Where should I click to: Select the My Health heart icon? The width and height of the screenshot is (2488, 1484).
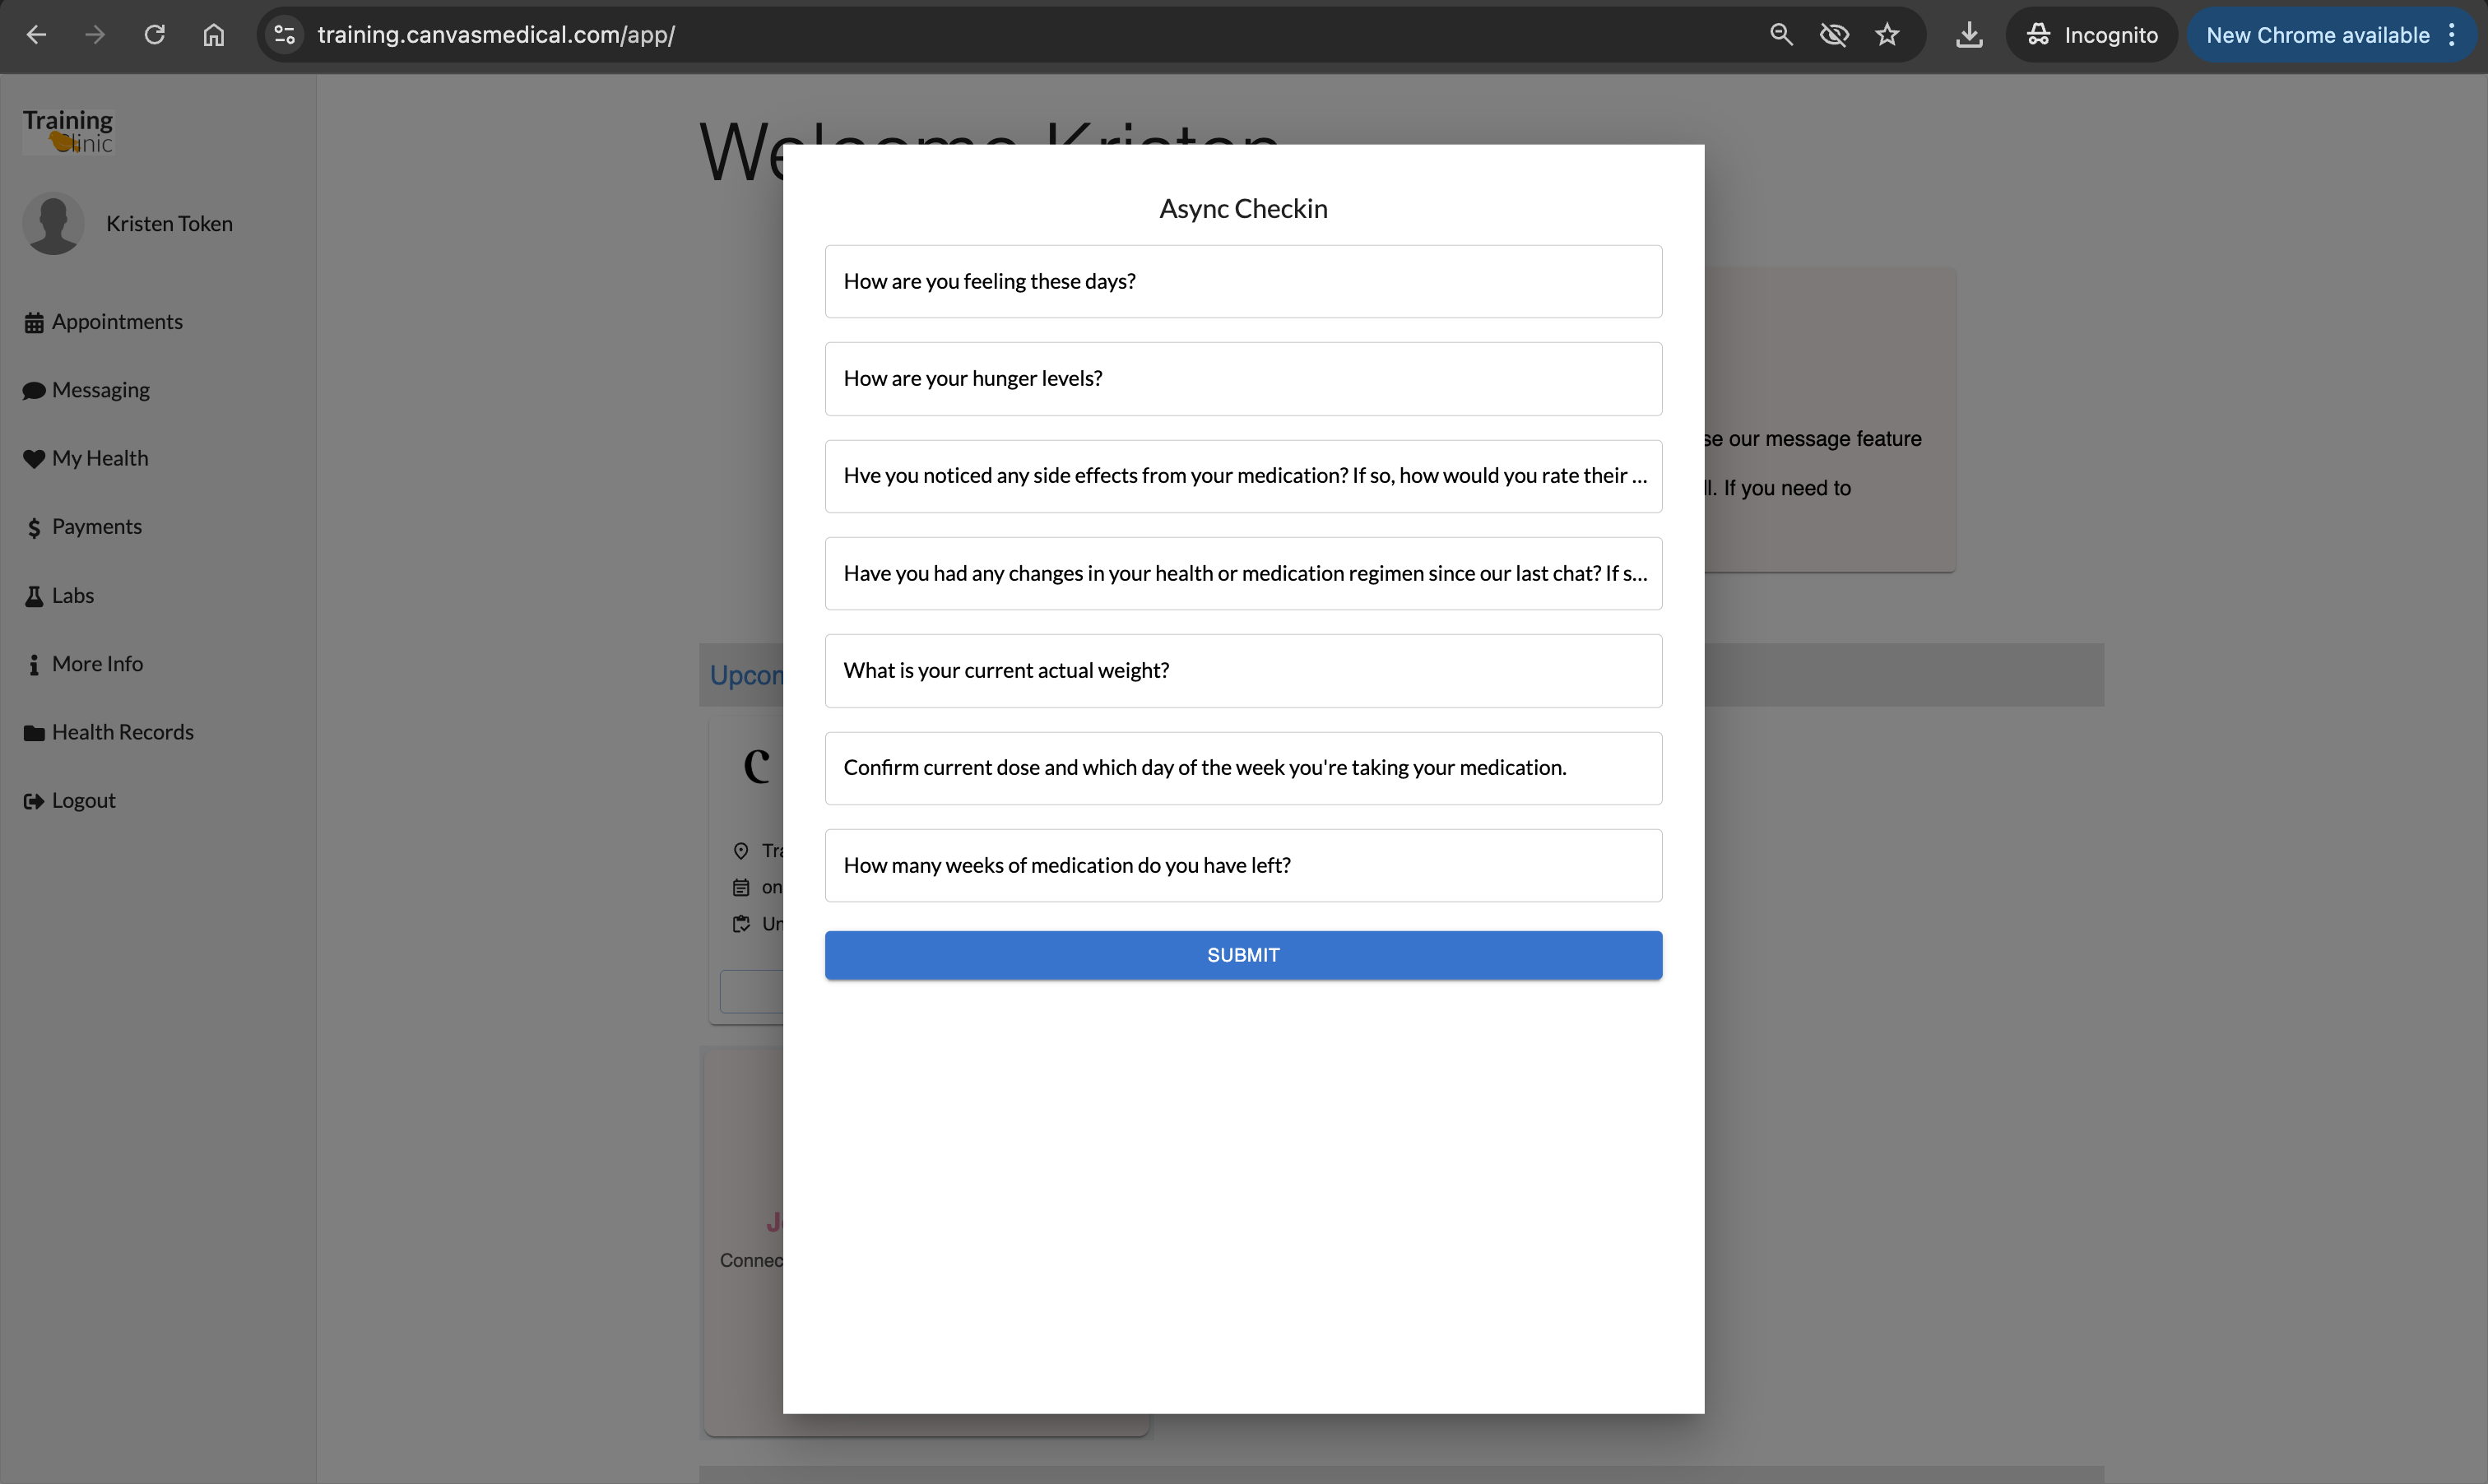pyautogui.click(x=35, y=458)
